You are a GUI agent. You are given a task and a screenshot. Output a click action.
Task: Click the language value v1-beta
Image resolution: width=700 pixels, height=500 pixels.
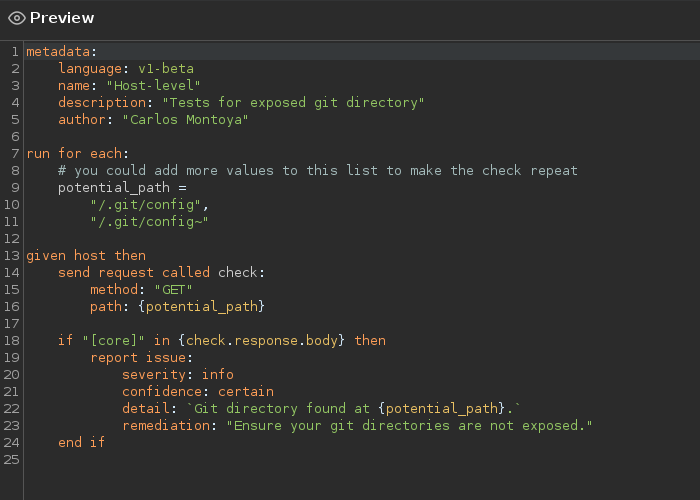pos(166,69)
